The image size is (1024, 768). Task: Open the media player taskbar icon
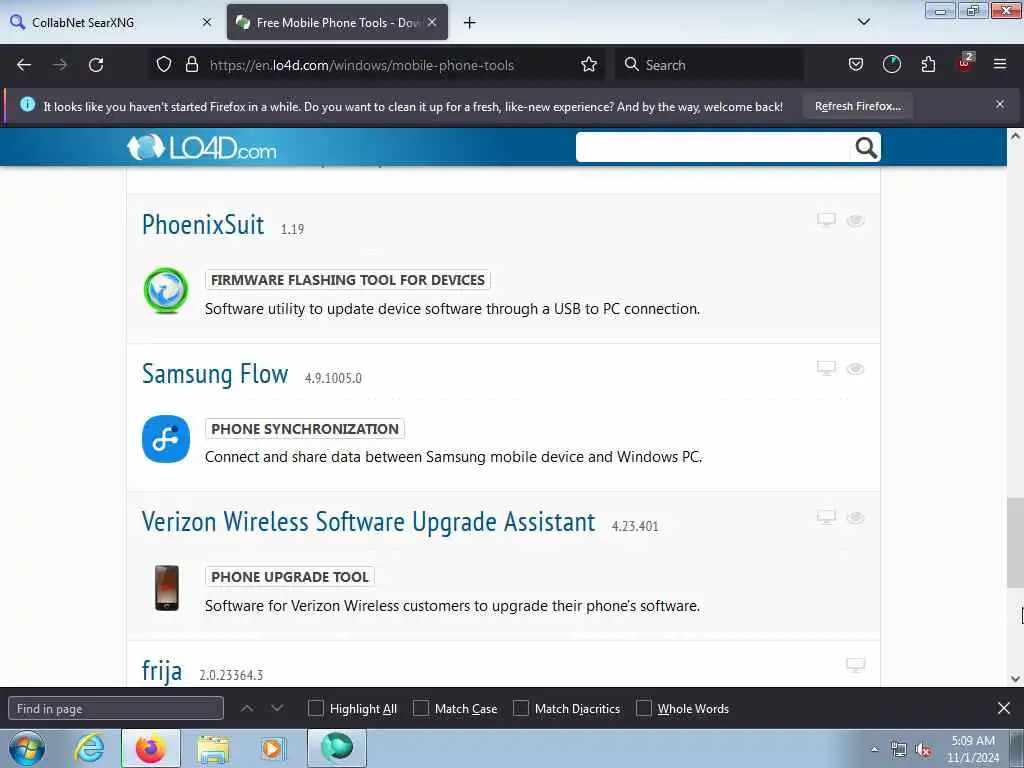click(x=273, y=748)
